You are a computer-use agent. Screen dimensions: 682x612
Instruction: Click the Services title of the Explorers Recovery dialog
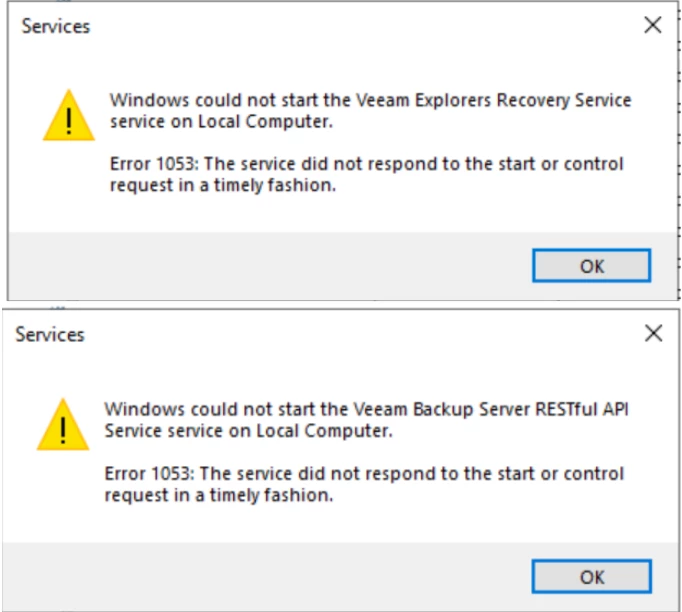(56, 27)
